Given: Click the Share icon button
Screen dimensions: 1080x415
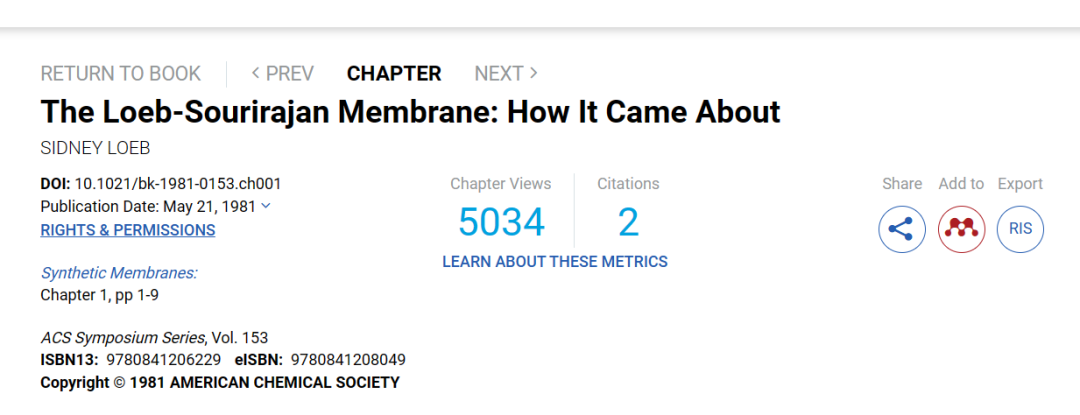Looking at the screenshot, I should coord(901,229).
